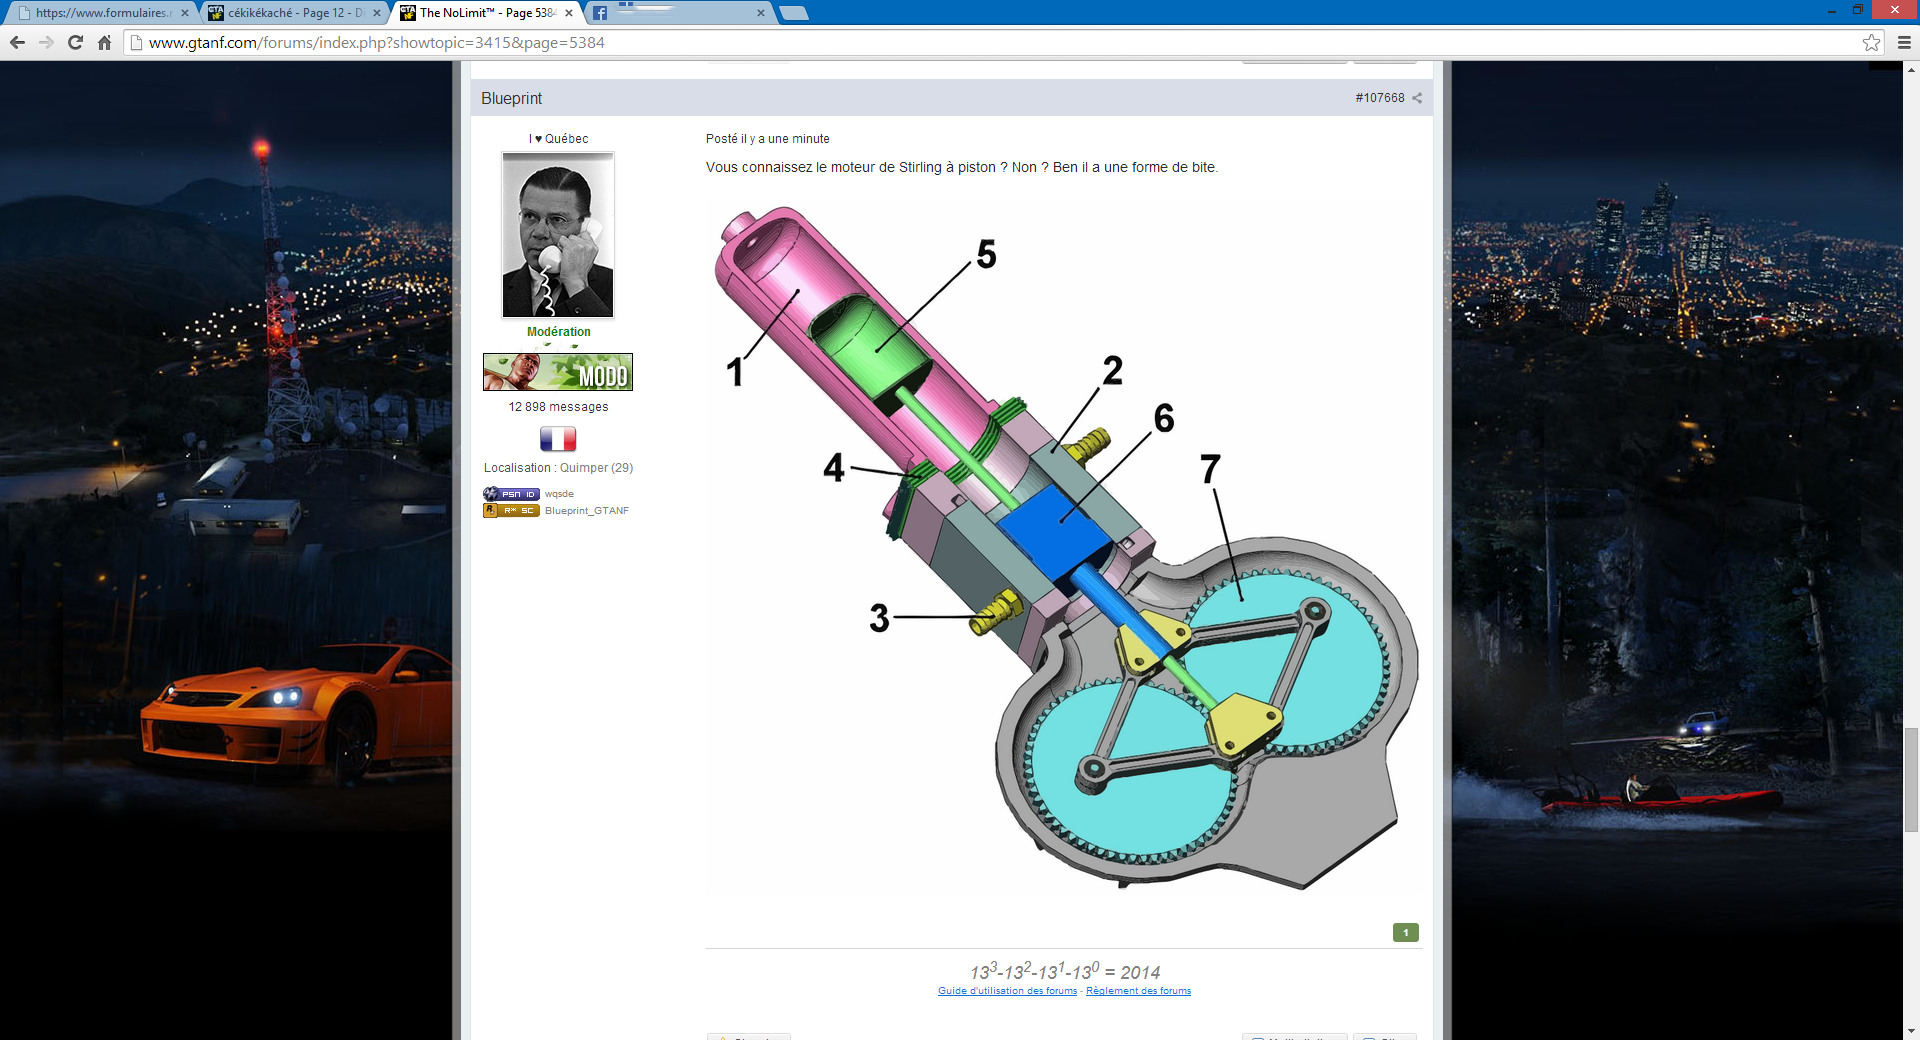1920x1040 pixels.
Task: Switch to the cékikékaché tab
Action: click(x=290, y=13)
